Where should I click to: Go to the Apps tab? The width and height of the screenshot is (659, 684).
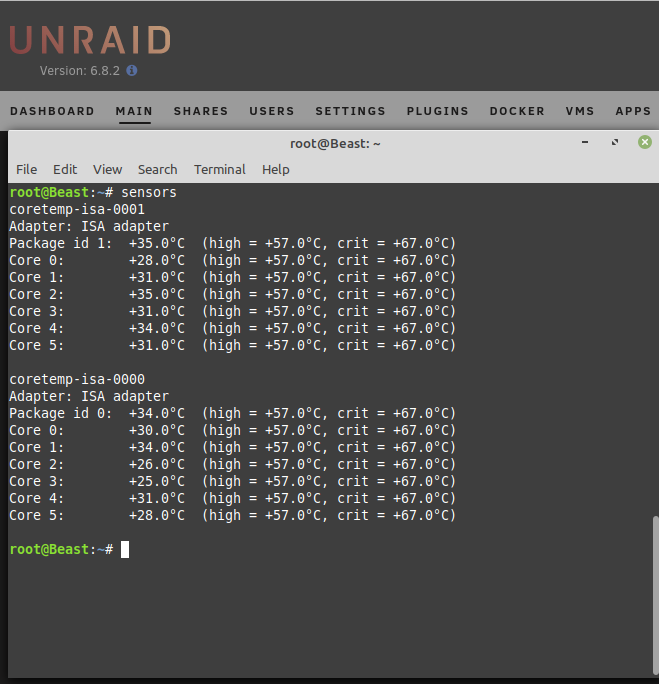tap(633, 111)
